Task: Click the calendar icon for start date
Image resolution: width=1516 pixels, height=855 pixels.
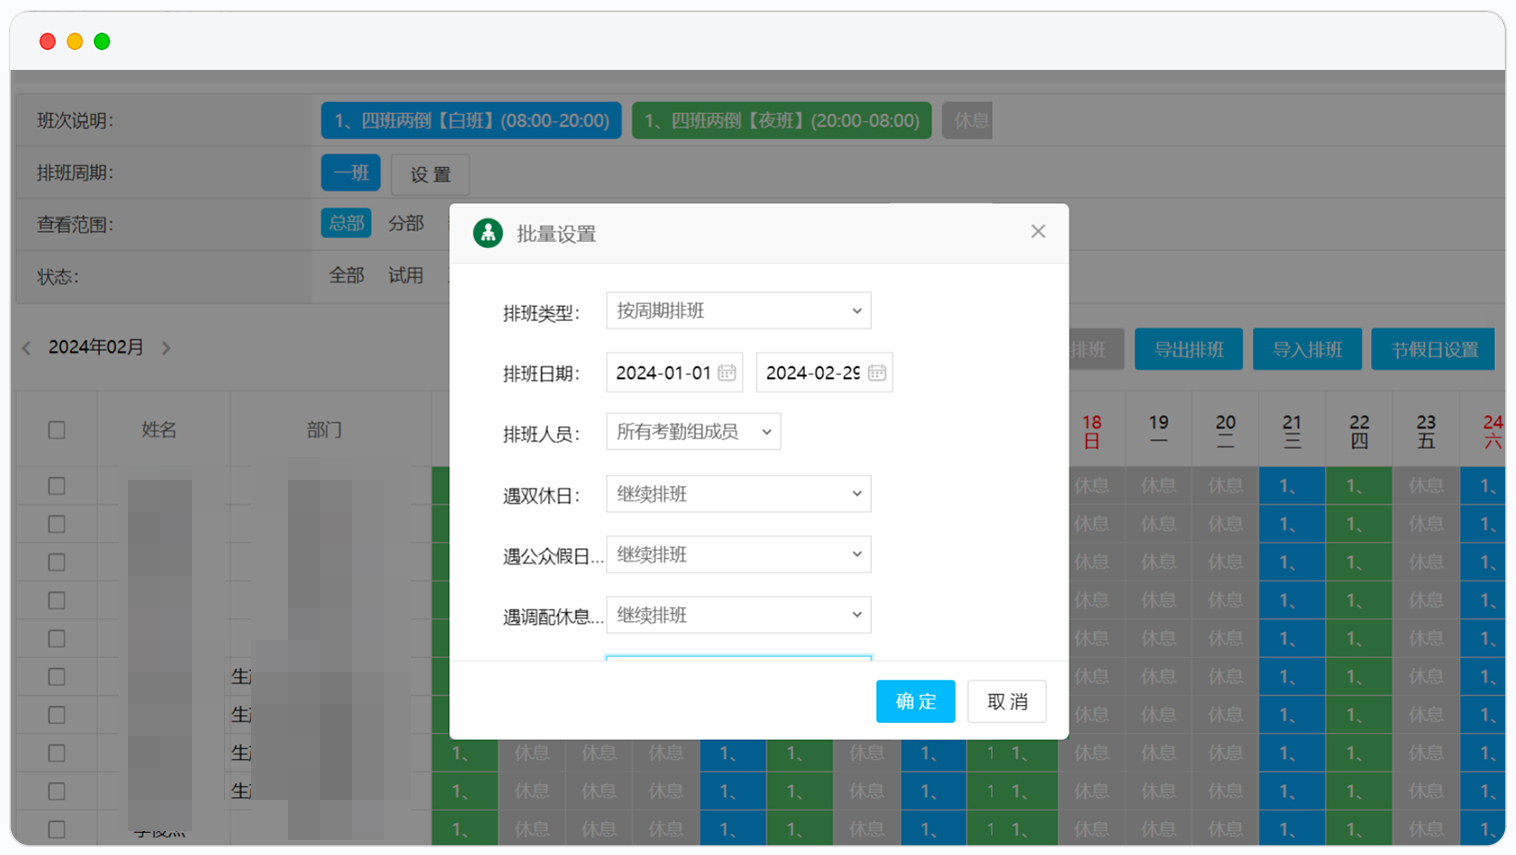Action: (727, 373)
